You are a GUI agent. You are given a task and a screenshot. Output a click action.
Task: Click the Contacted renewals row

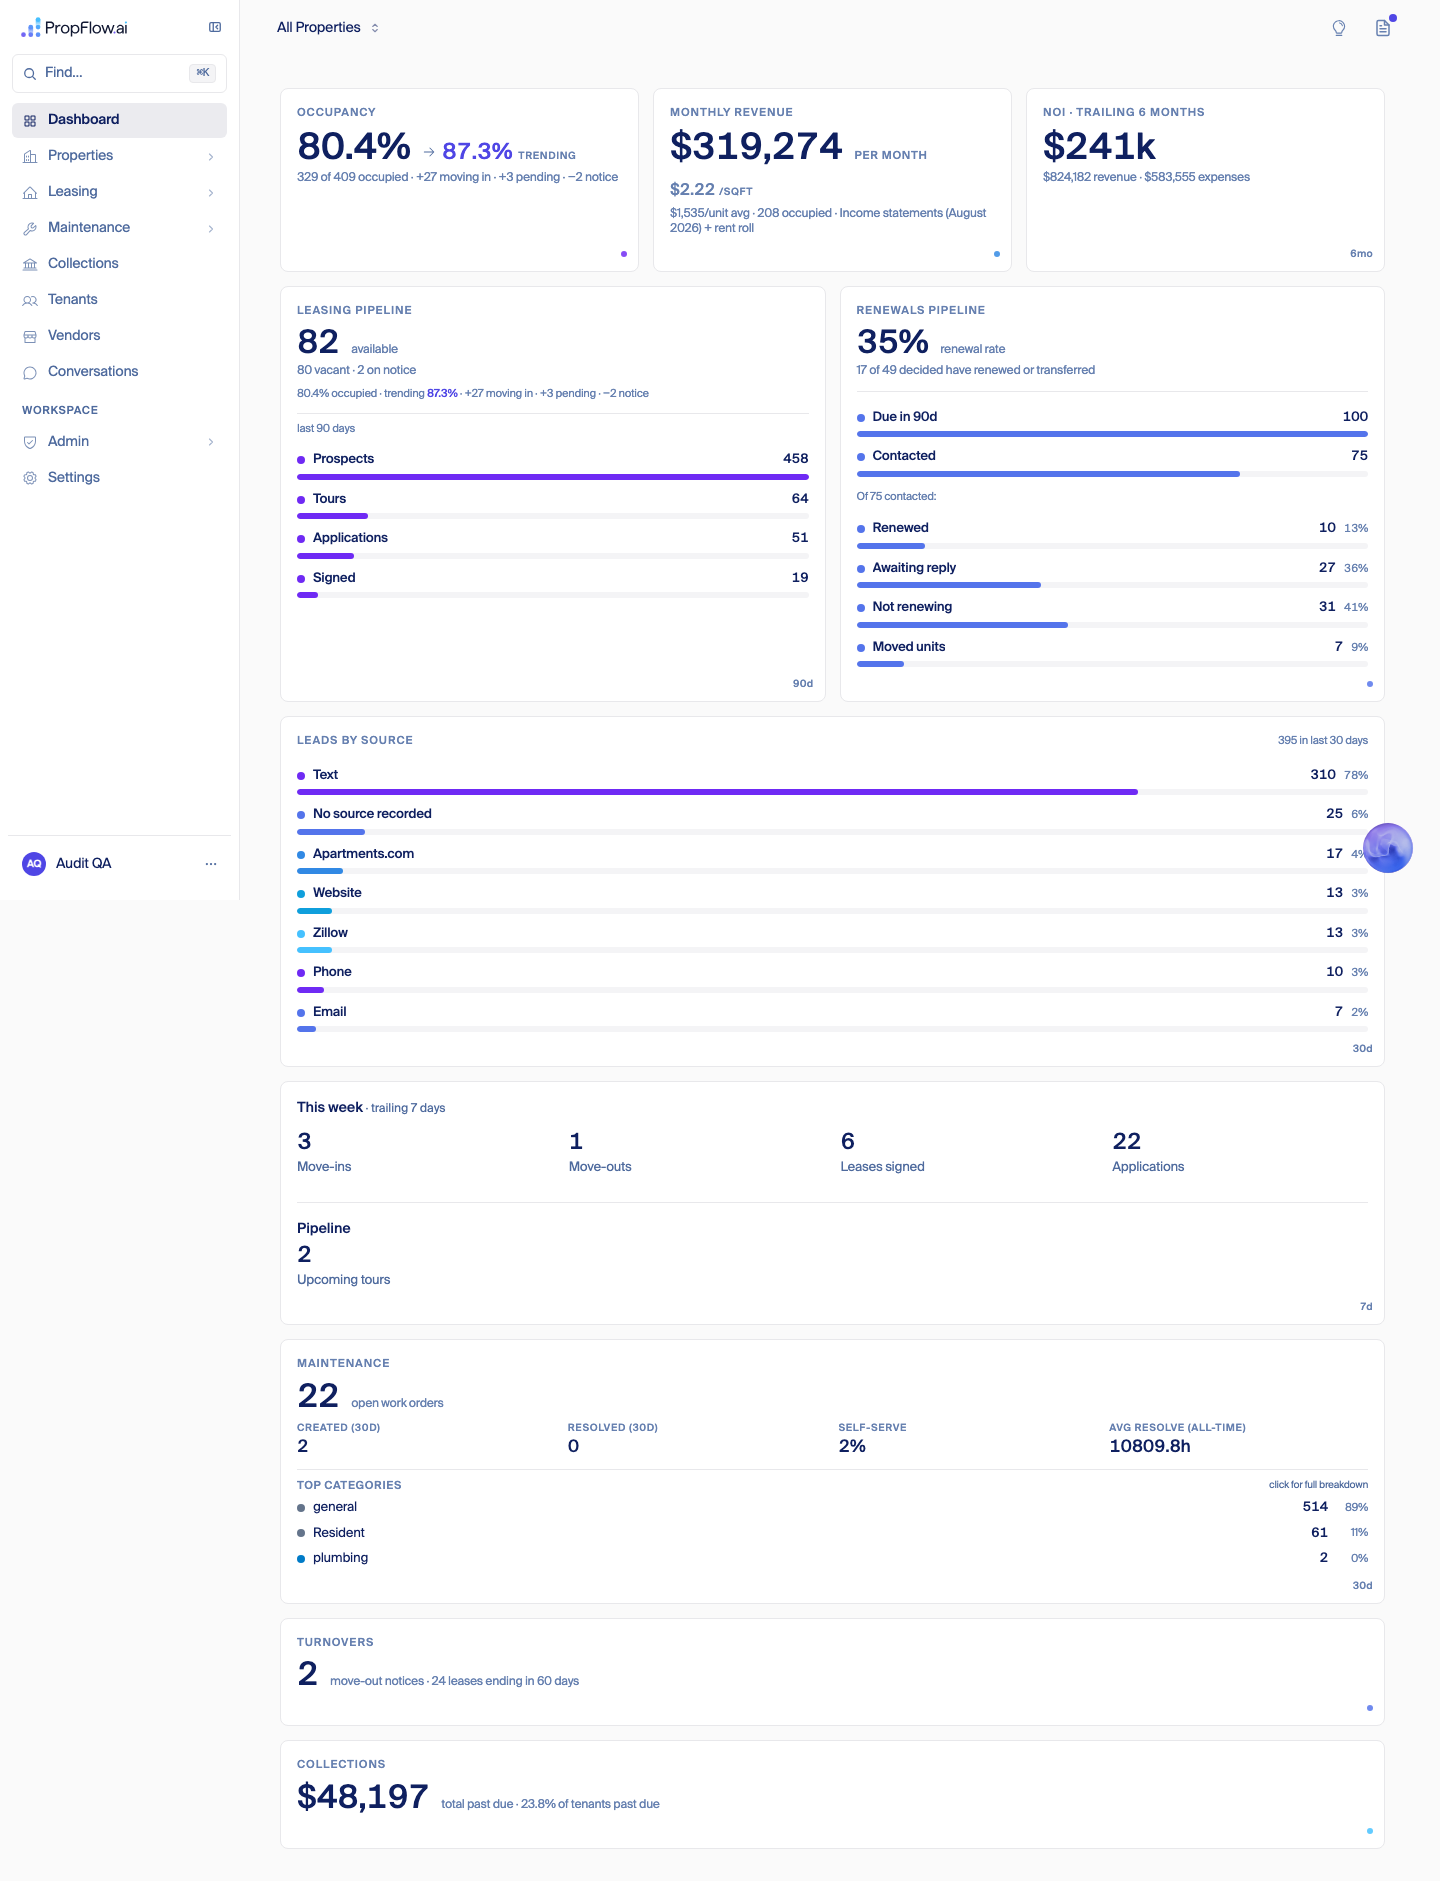point(1112,463)
